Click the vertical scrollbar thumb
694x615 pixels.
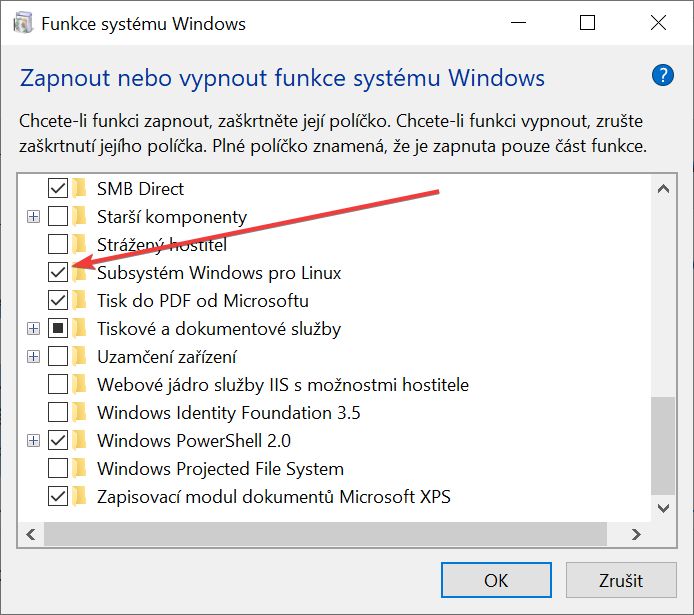(663, 446)
